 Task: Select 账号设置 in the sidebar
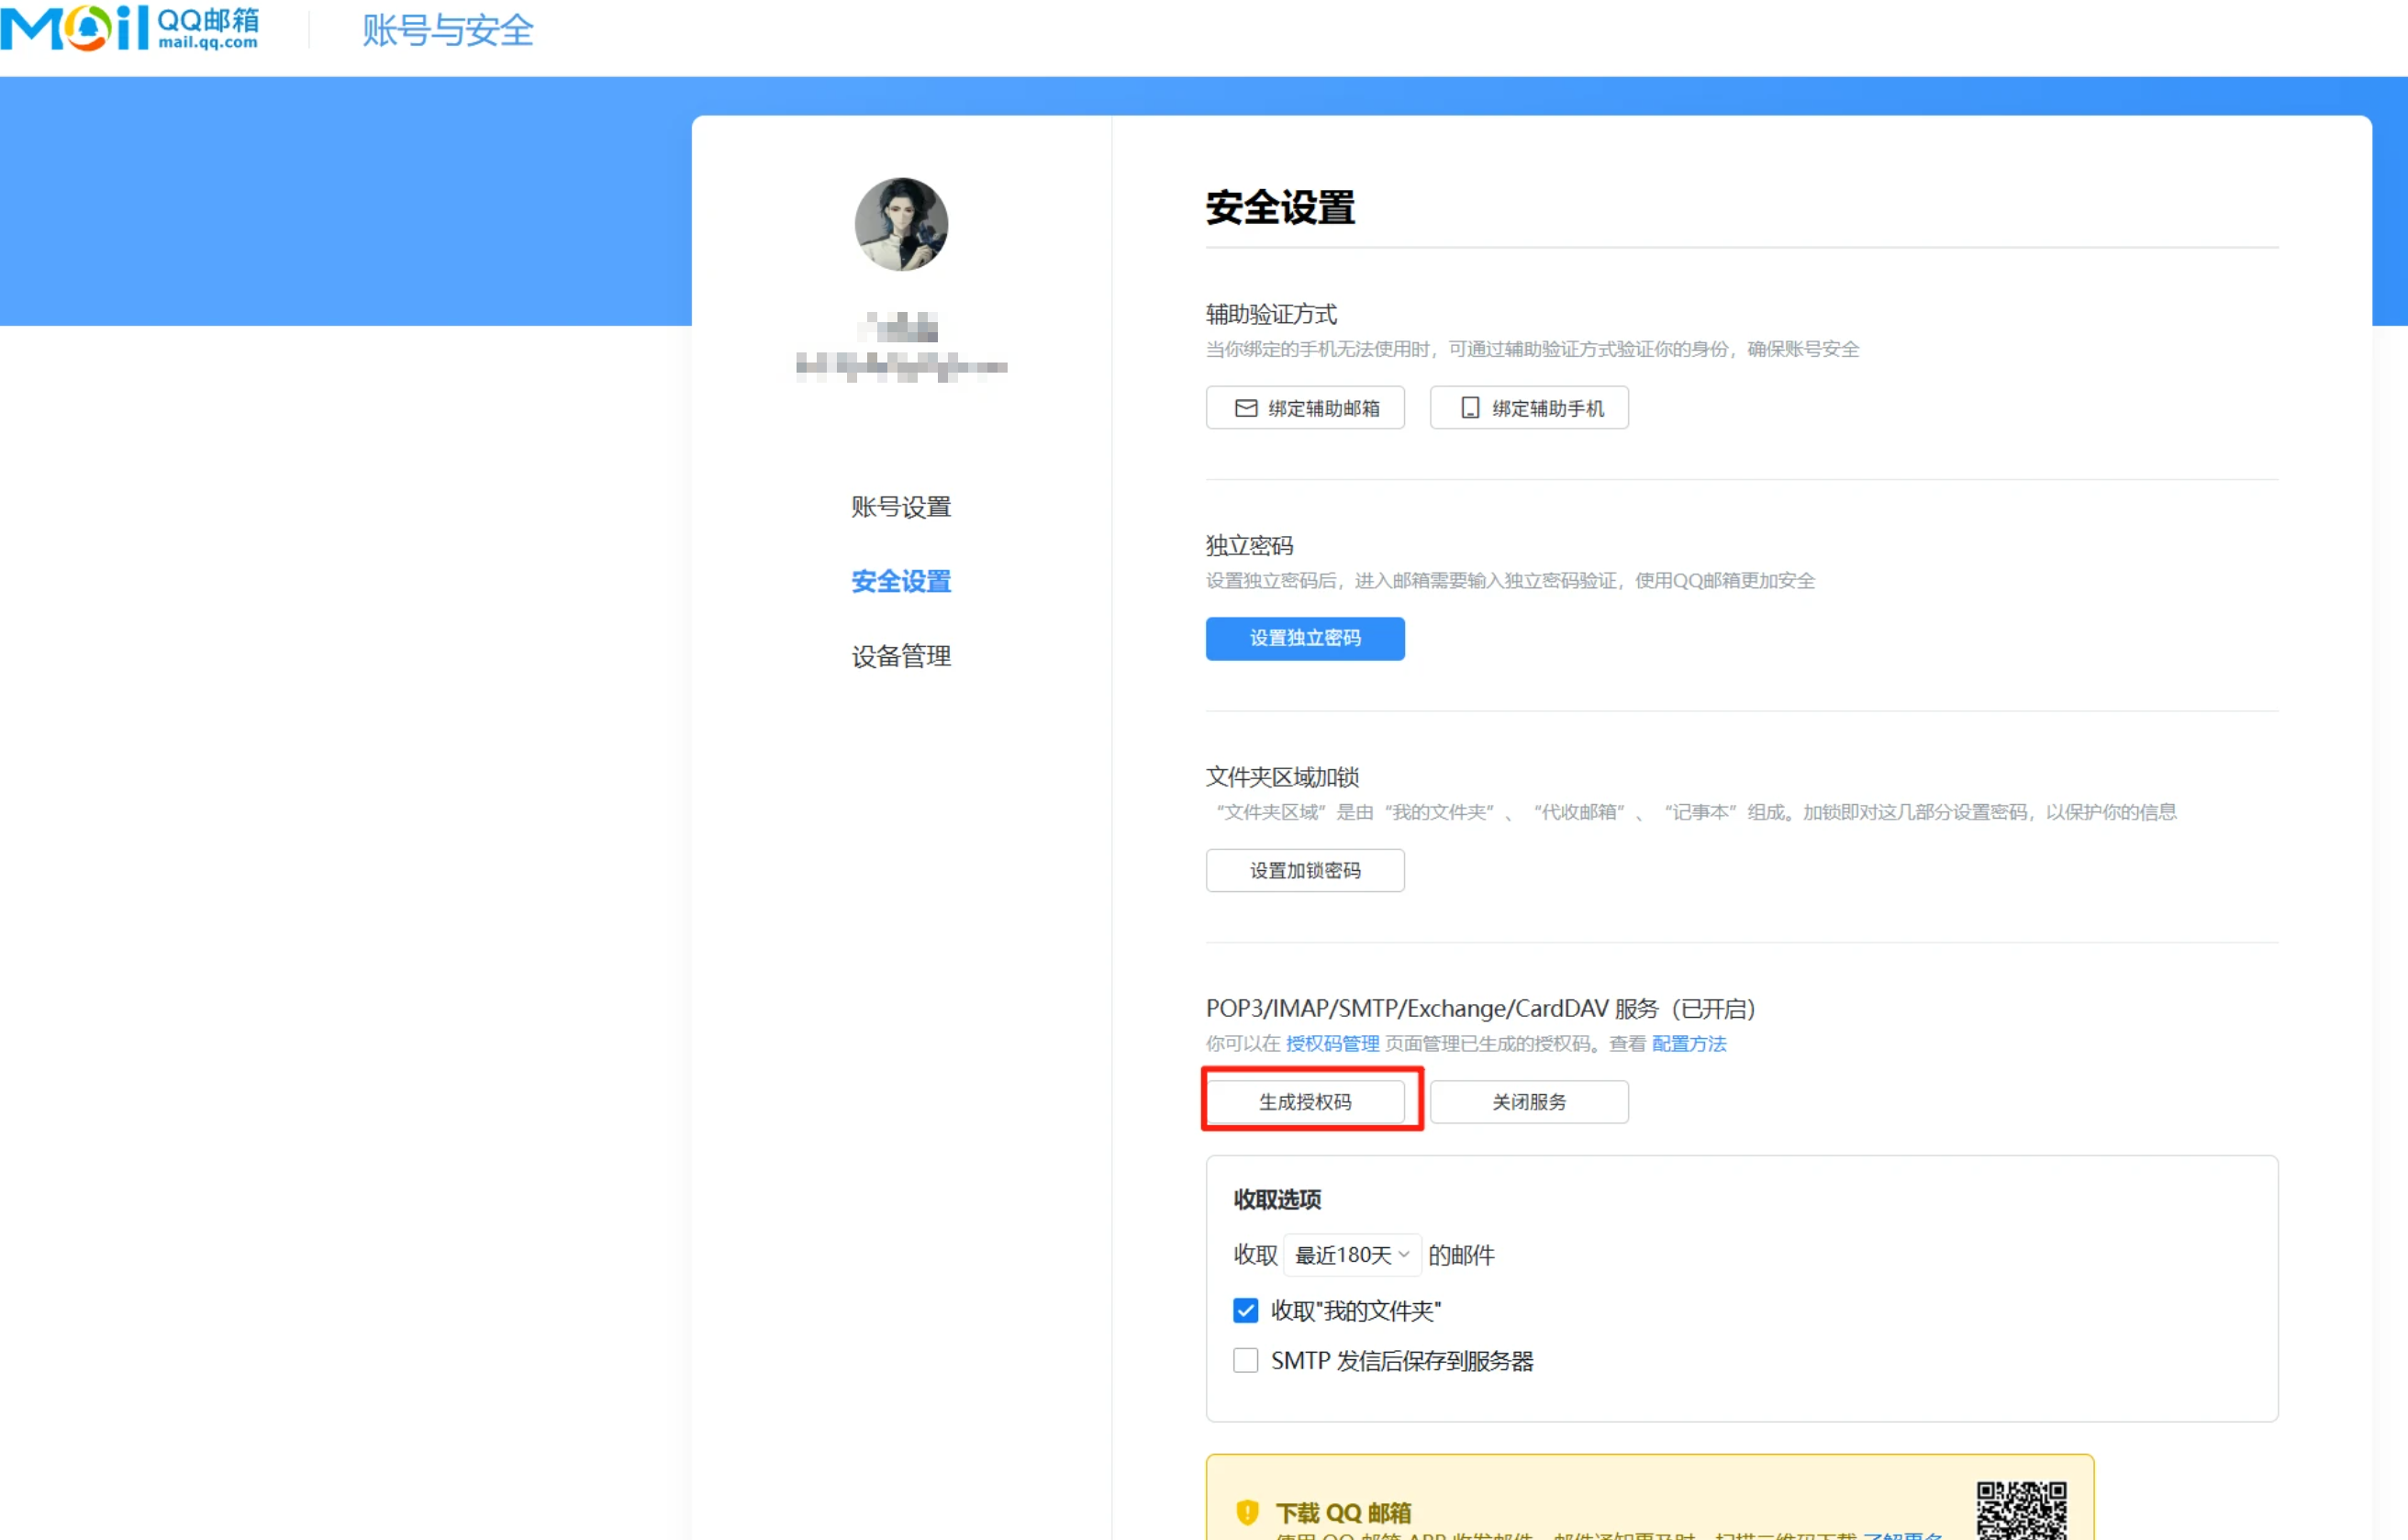point(899,506)
